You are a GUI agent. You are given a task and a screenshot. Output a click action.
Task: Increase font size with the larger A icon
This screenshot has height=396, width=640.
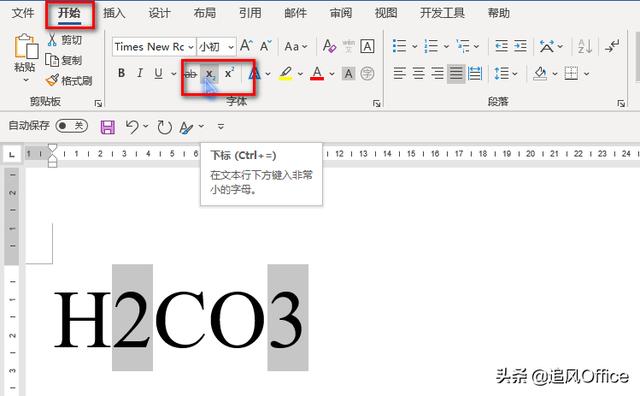[x=246, y=46]
